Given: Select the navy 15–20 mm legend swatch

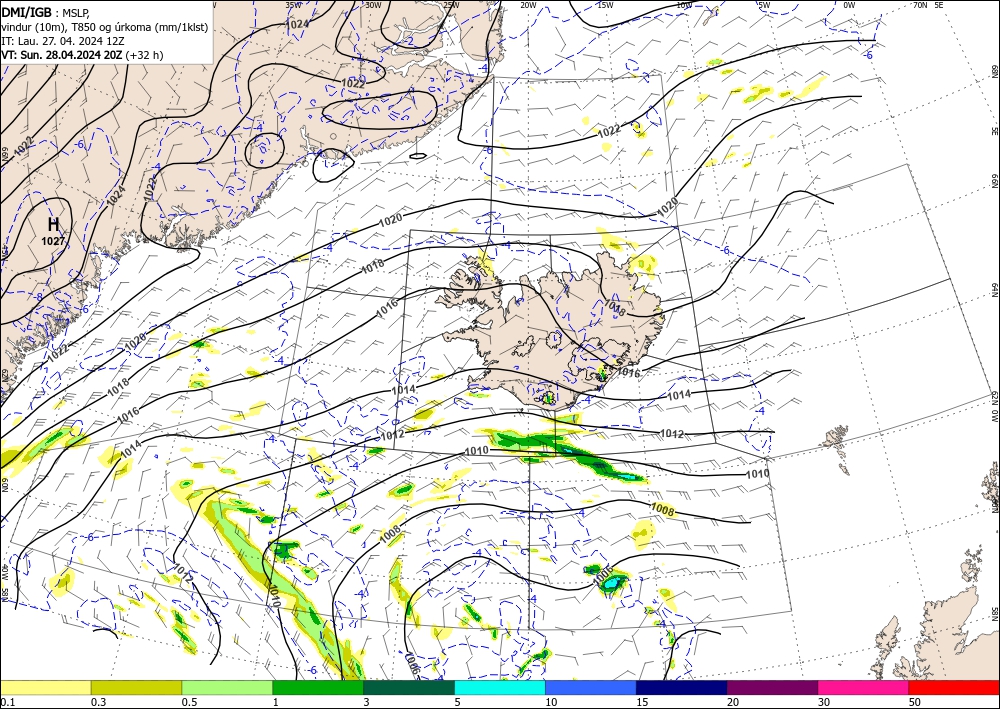Looking at the screenshot, I should coord(682,687).
